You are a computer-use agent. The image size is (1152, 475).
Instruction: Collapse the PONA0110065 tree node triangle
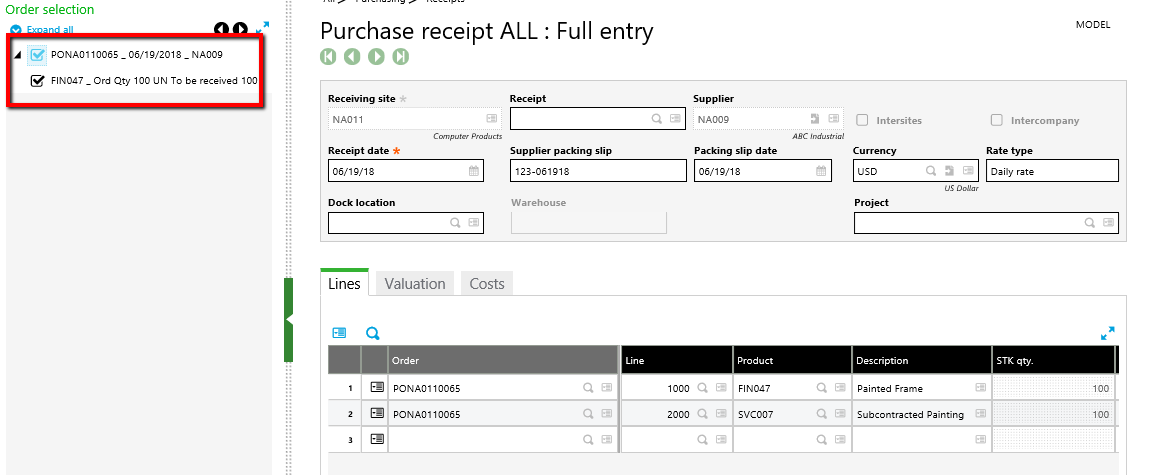point(17,57)
